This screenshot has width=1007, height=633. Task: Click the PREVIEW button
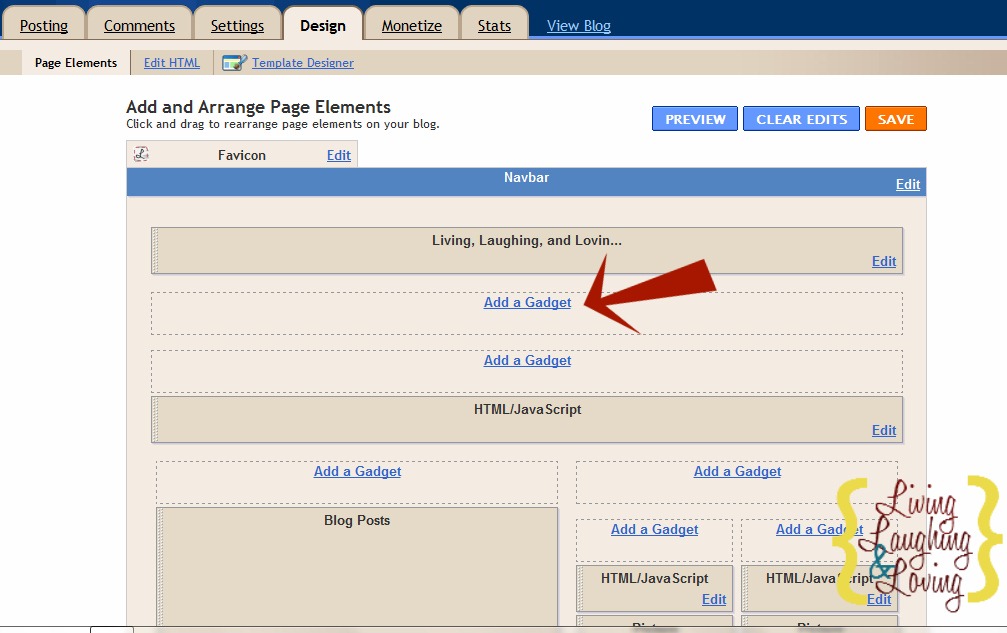coord(695,119)
